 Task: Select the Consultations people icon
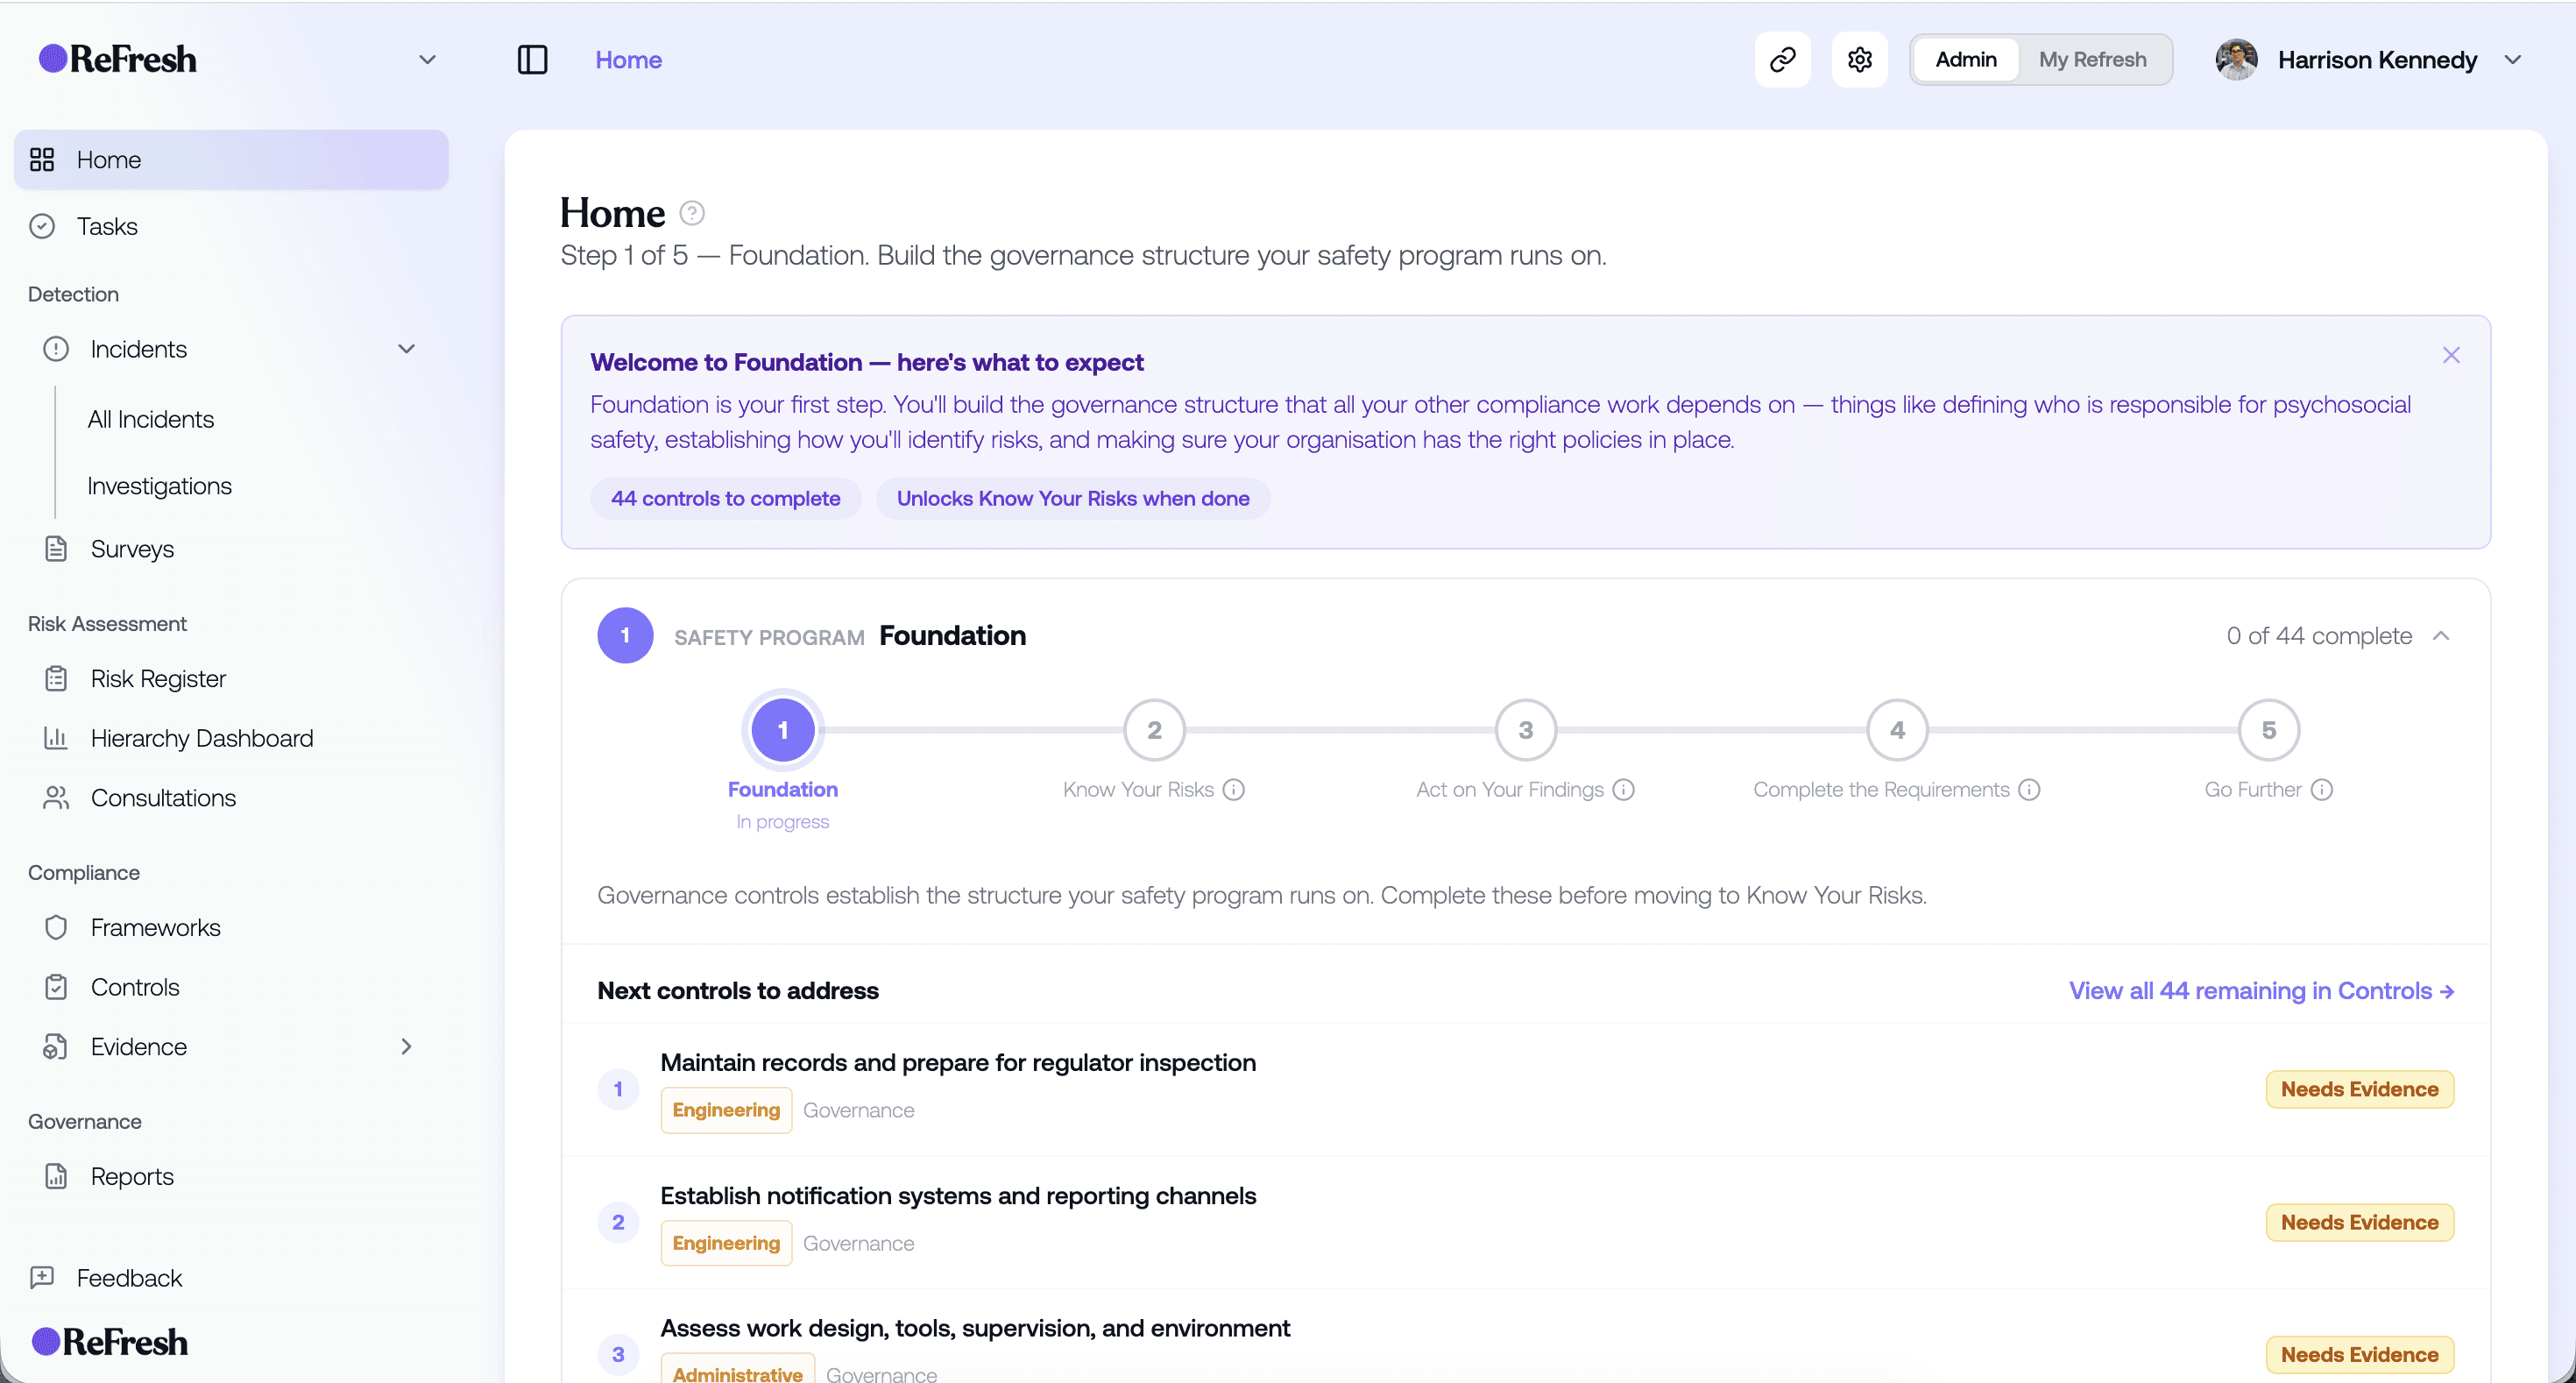[56, 798]
